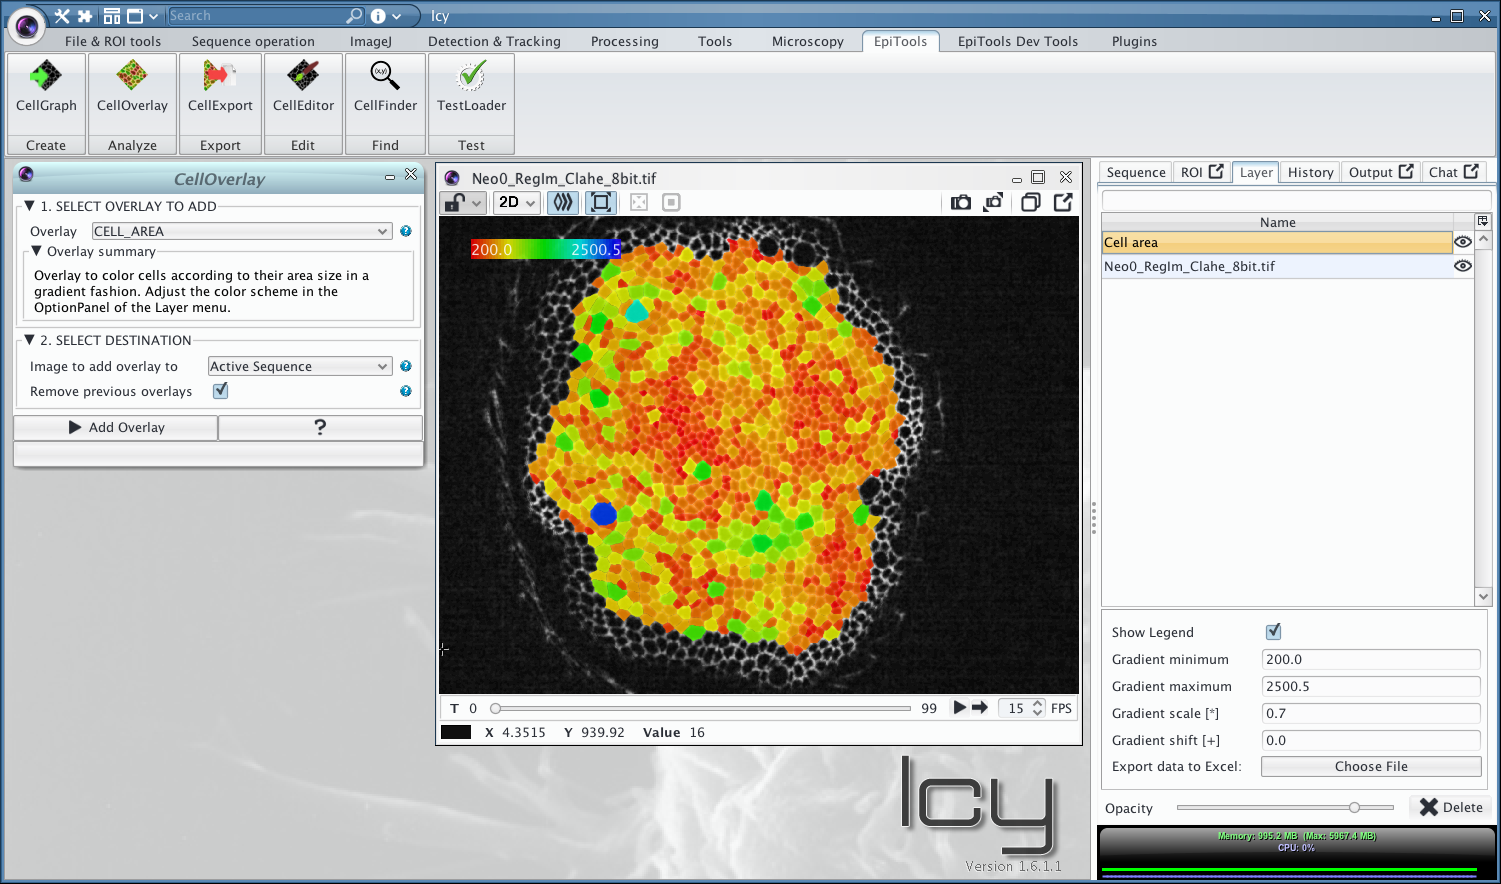
Task: Edit the Gradient shift field
Action: click(x=1371, y=740)
